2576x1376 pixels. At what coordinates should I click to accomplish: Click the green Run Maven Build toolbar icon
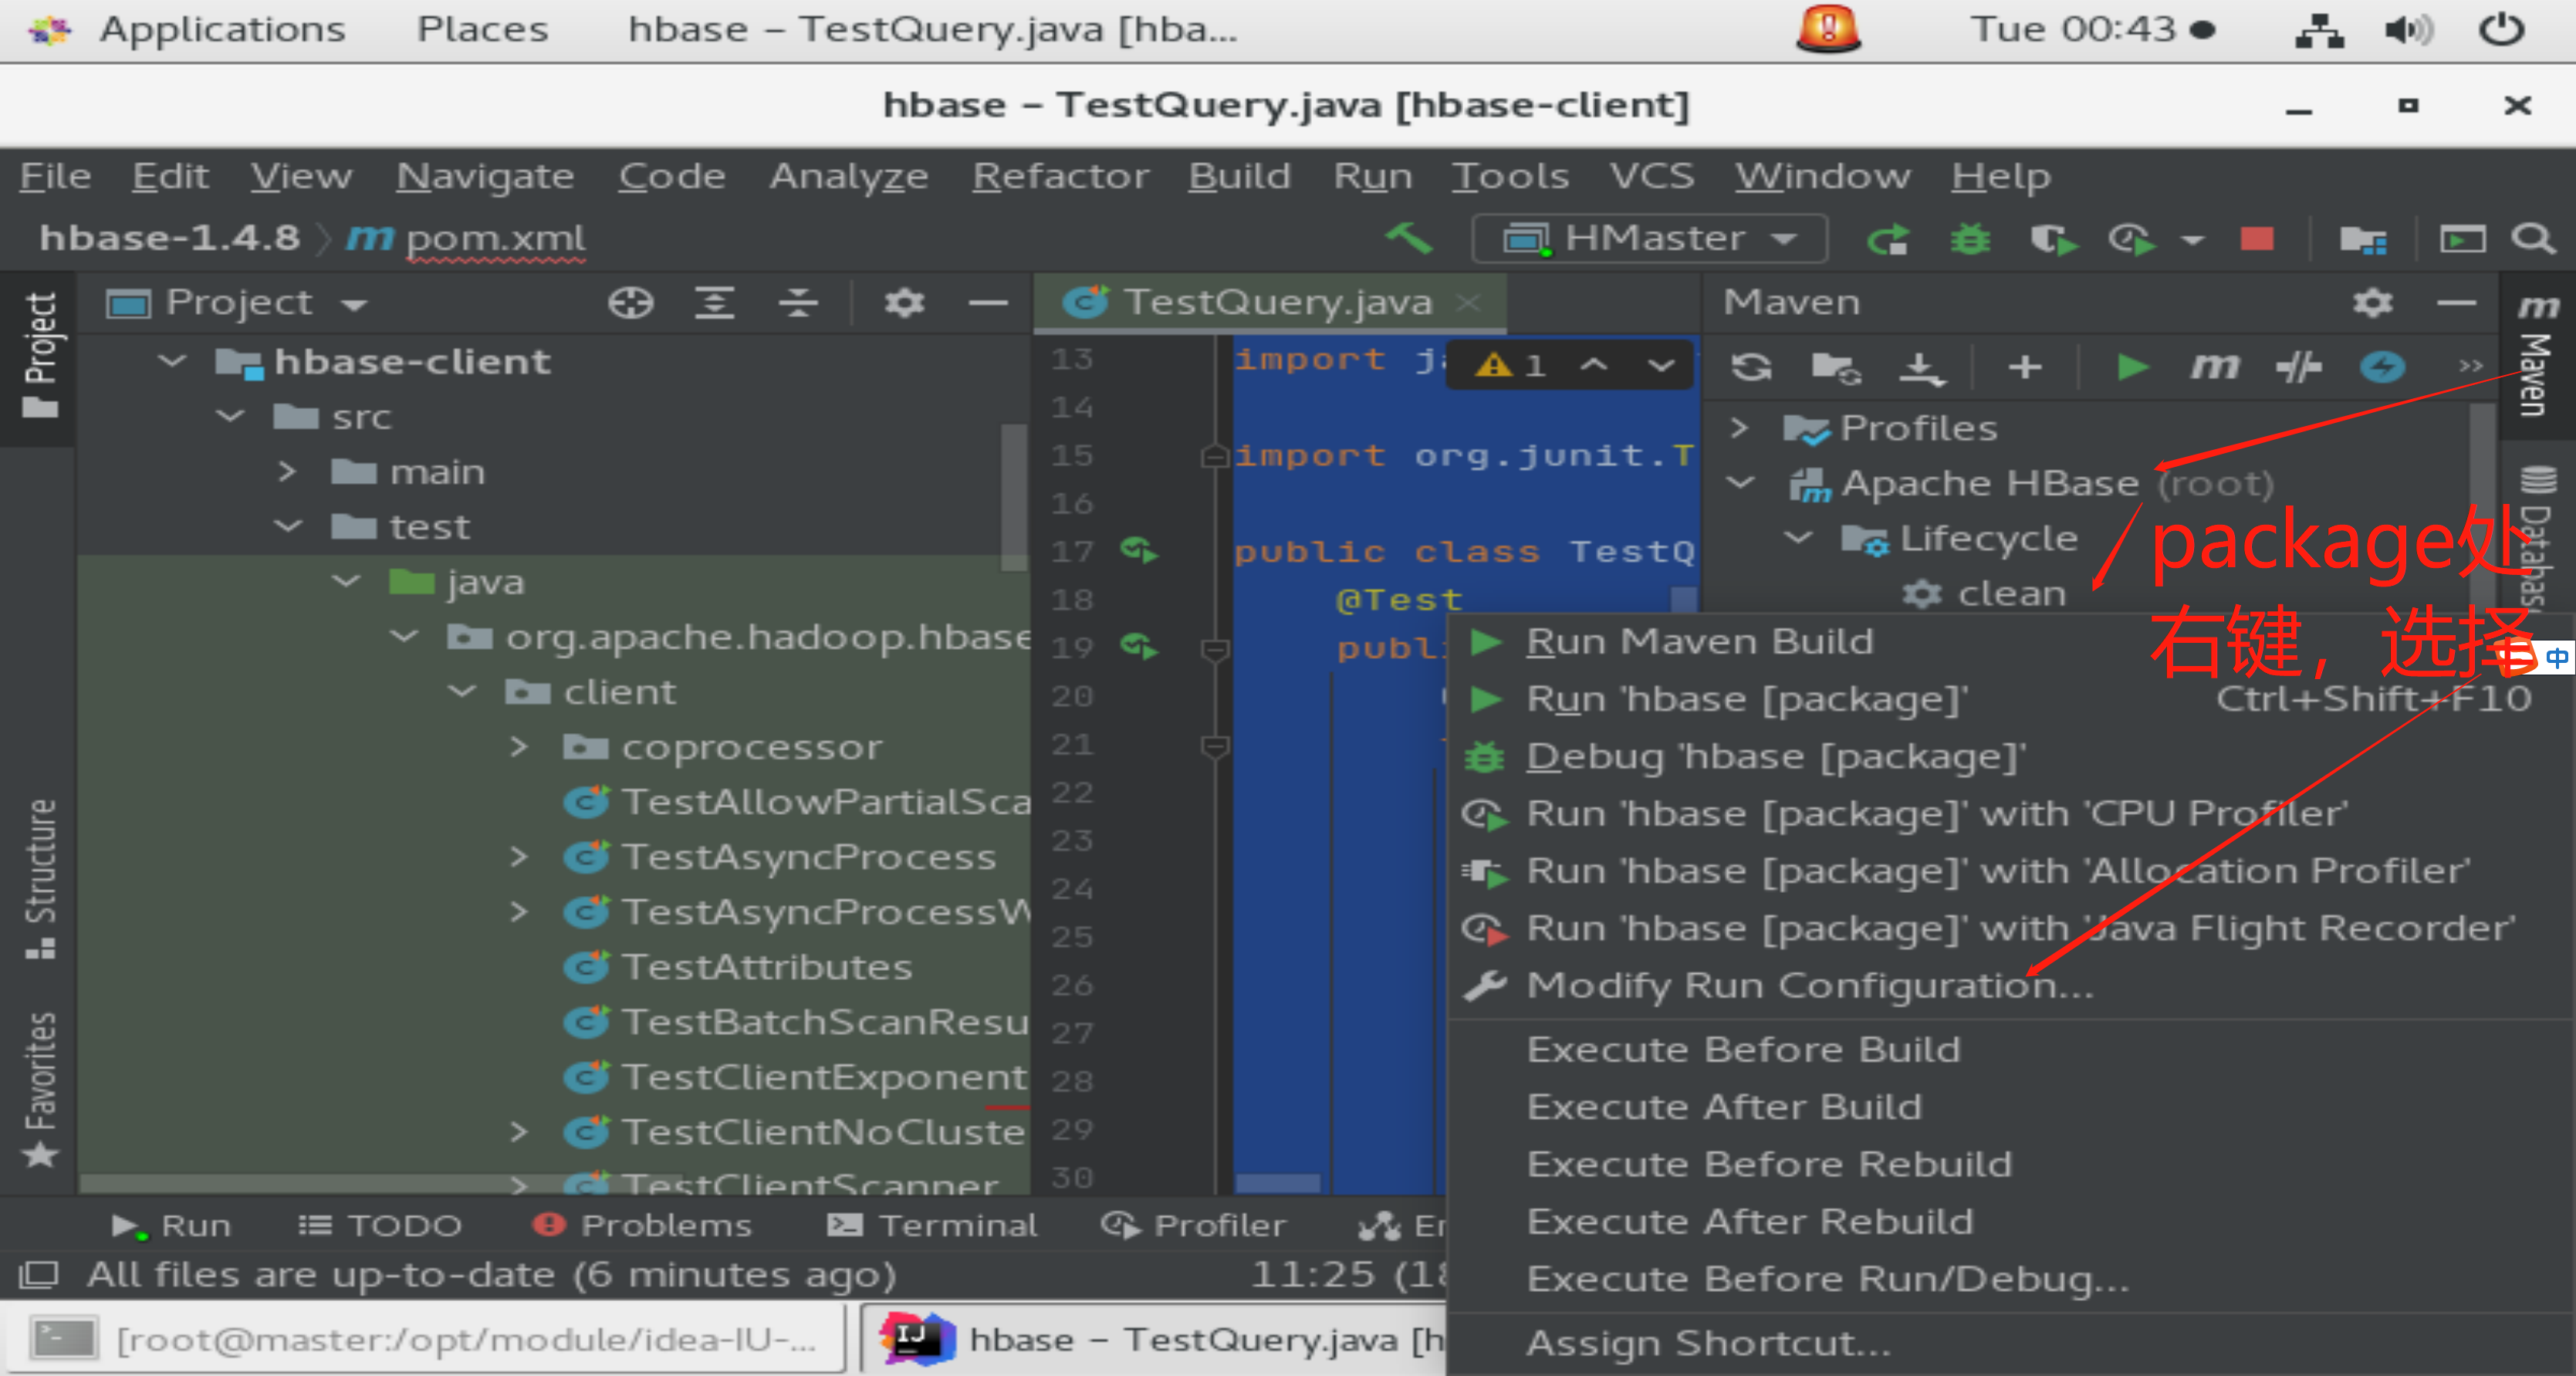coord(2132,367)
